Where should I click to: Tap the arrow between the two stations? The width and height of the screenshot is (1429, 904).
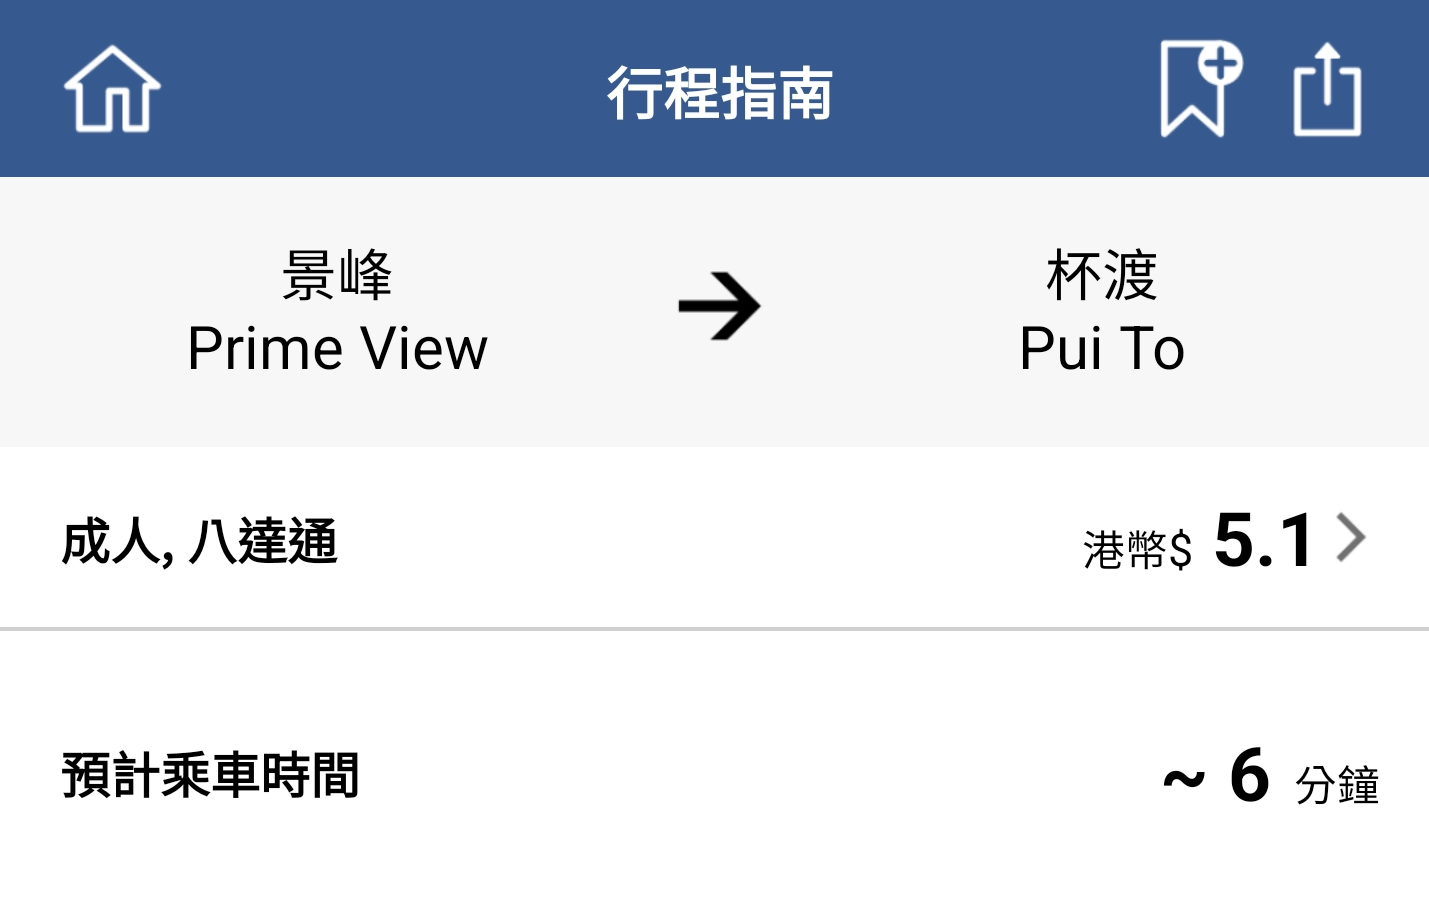click(x=719, y=306)
